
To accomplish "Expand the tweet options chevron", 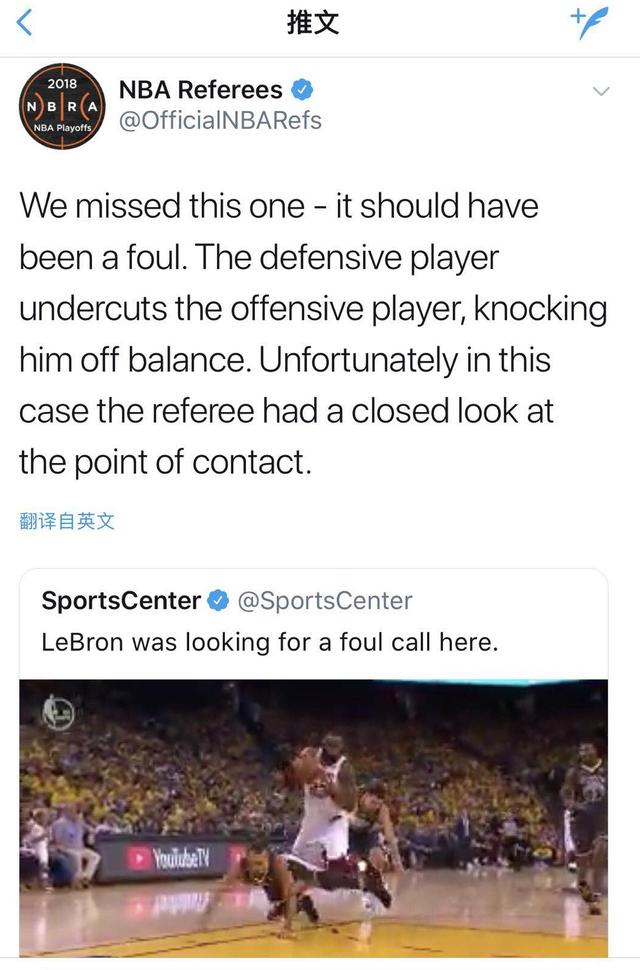I will click(601, 91).
